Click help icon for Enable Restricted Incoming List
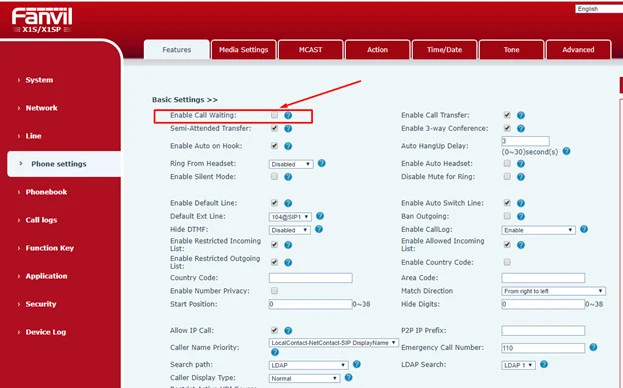 pos(288,245)
